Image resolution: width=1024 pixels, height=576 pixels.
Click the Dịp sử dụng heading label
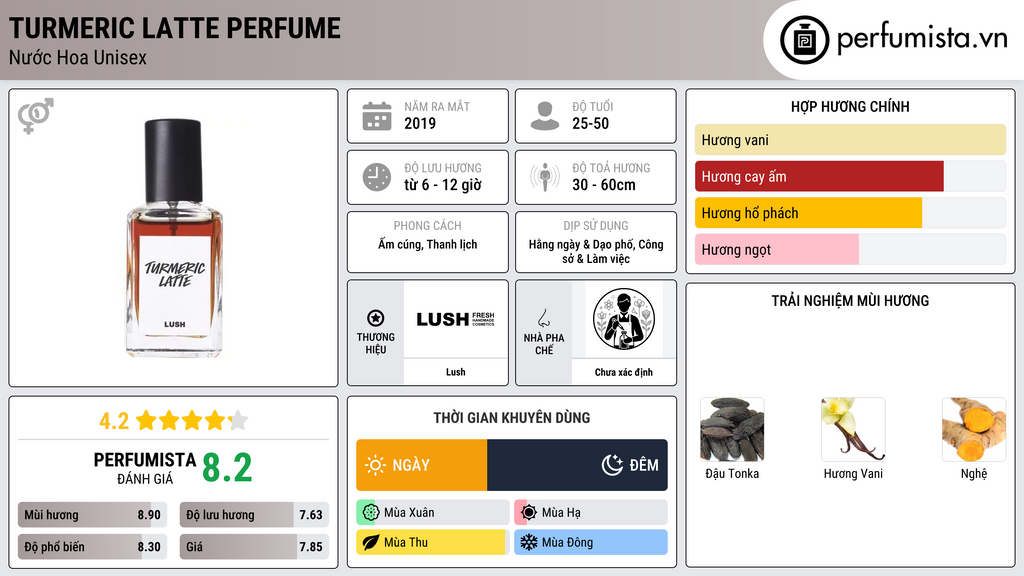596,225
